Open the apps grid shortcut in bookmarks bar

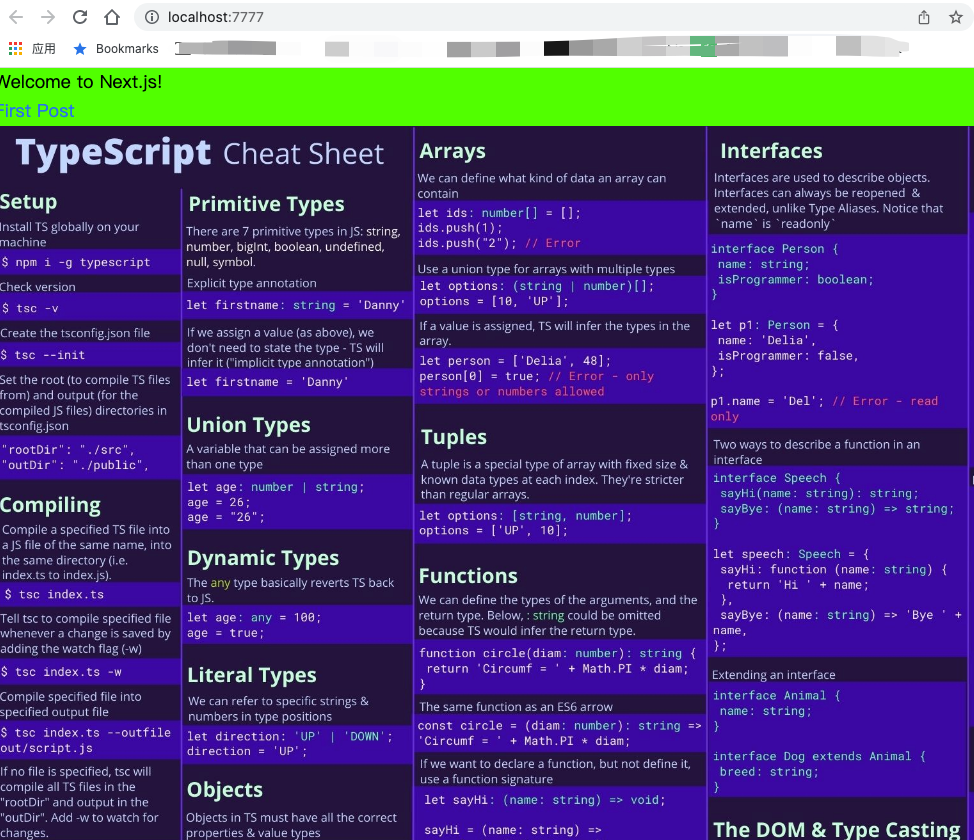[x=16, y=48]
